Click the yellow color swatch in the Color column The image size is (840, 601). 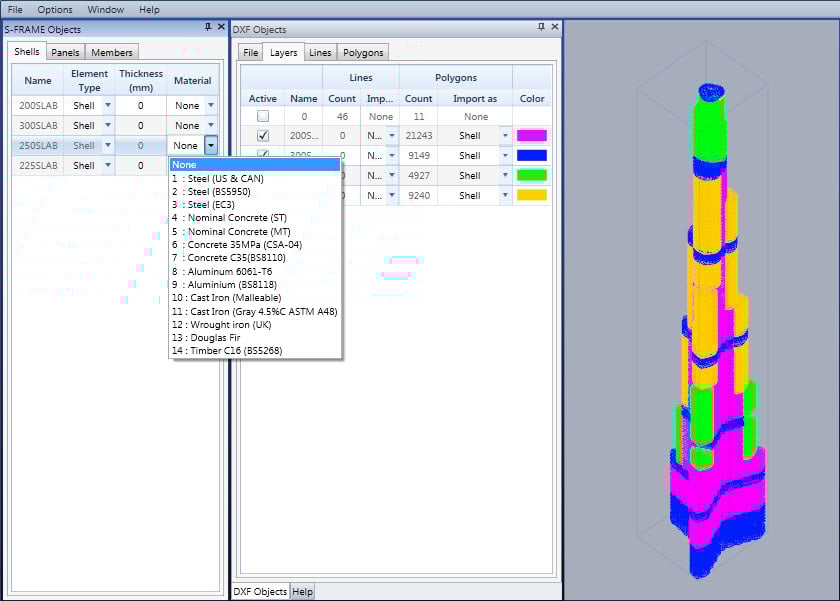(x=532, y=195)
